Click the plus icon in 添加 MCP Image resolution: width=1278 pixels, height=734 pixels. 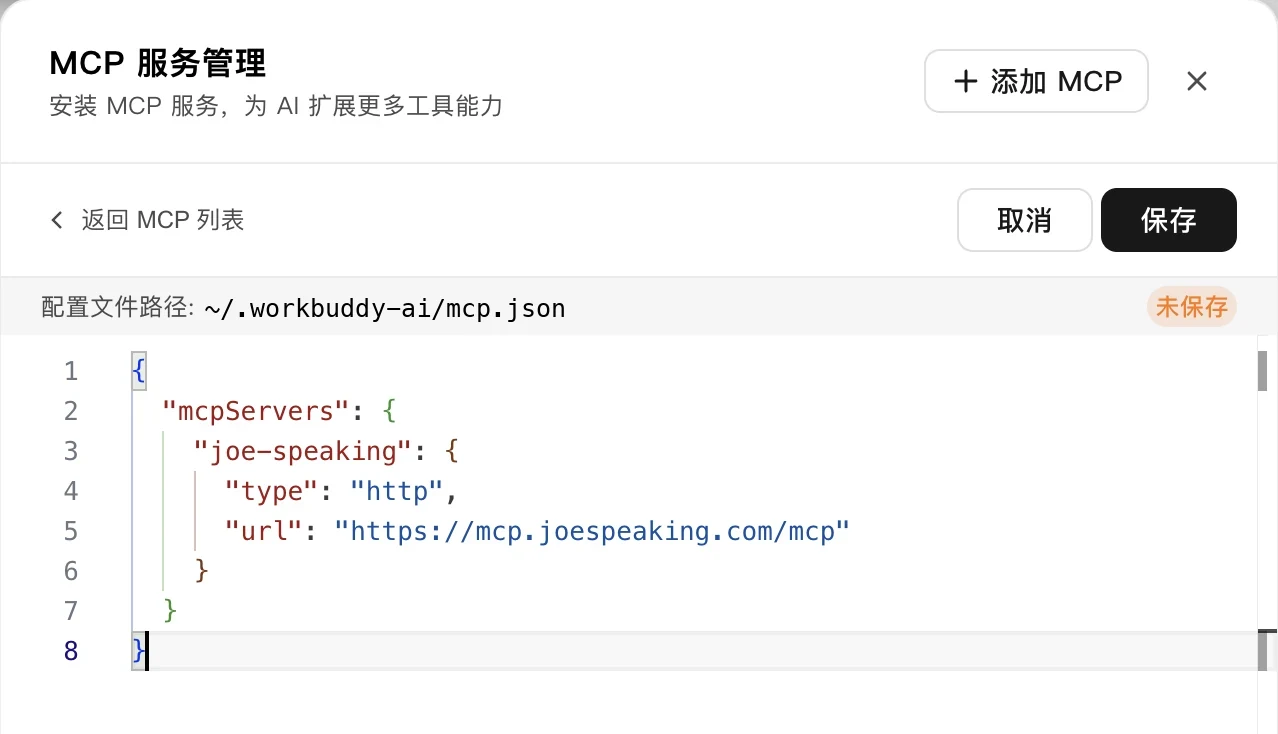pyautogui.click(x=966, y=81)
